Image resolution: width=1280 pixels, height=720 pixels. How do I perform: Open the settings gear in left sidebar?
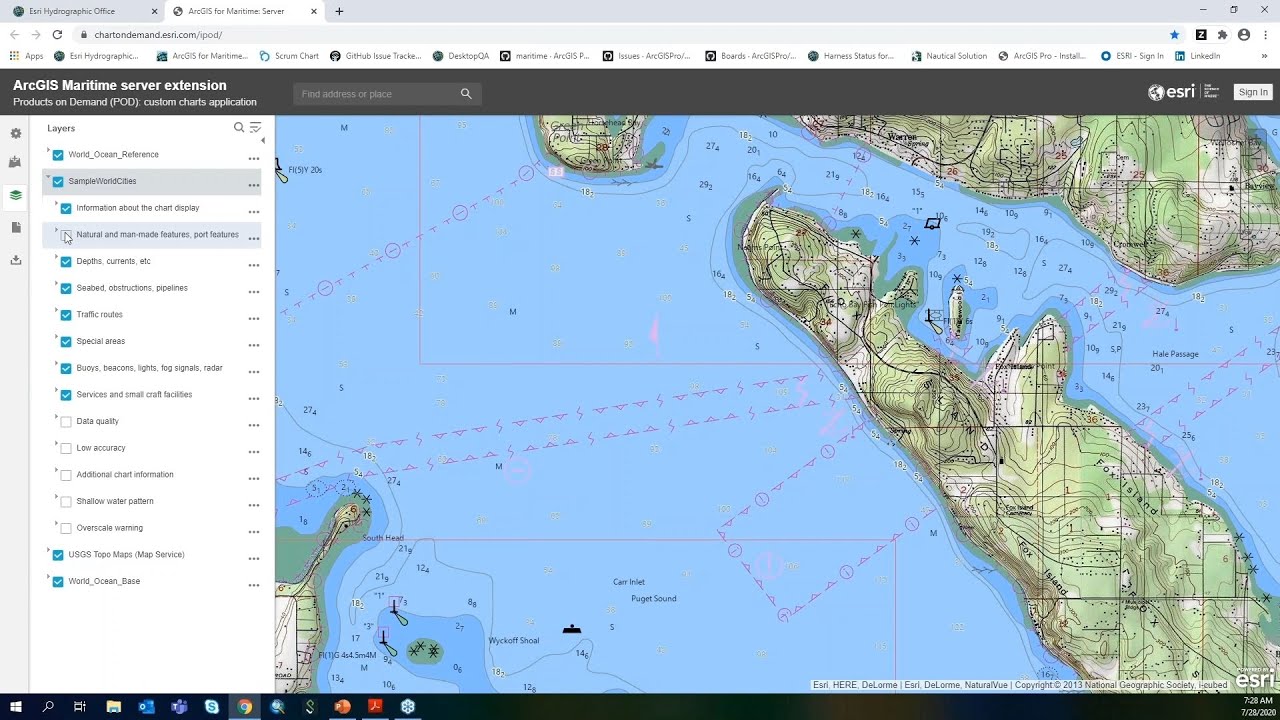coord(15,133)
